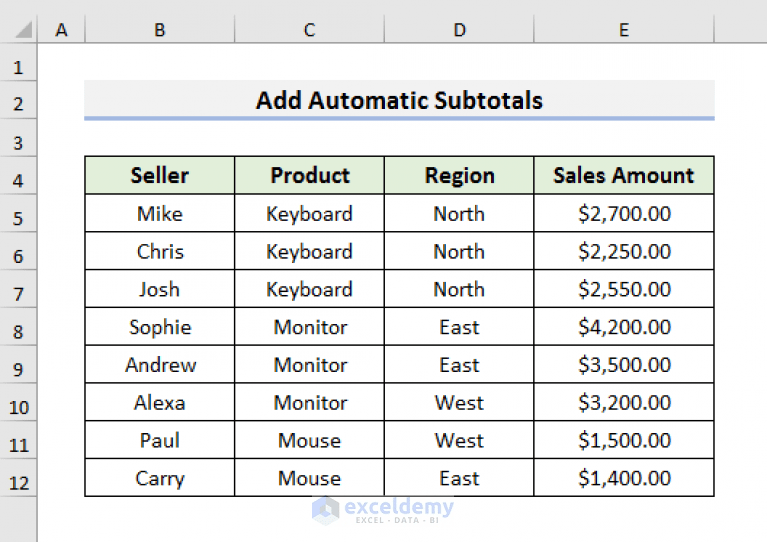Click the '$4,200.00' sales cell
767x542 pixels.
tap(624, 327)
